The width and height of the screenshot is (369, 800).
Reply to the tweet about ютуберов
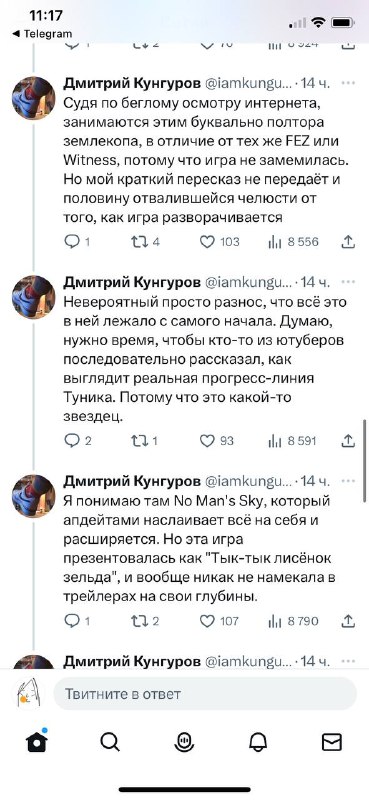pos(72,441)
